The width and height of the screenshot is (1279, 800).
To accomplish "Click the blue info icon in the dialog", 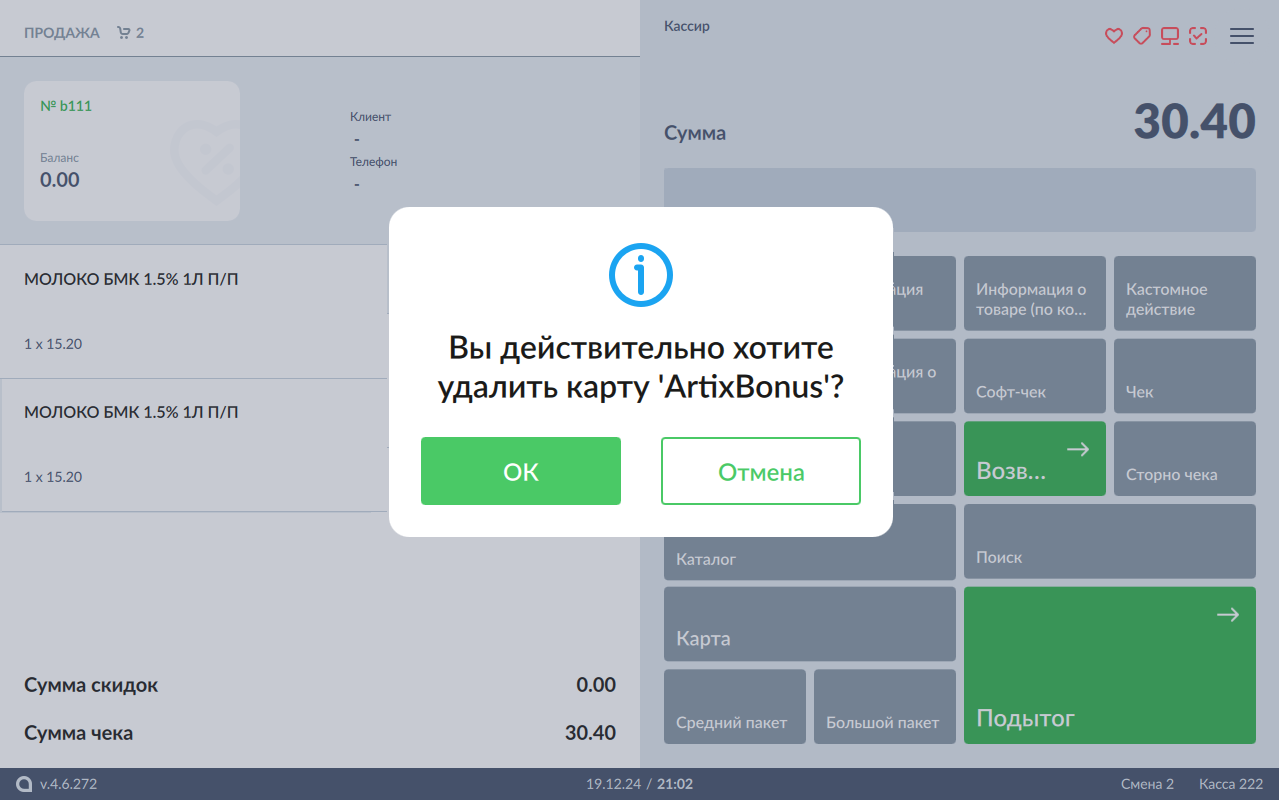I will click(641, 275).
